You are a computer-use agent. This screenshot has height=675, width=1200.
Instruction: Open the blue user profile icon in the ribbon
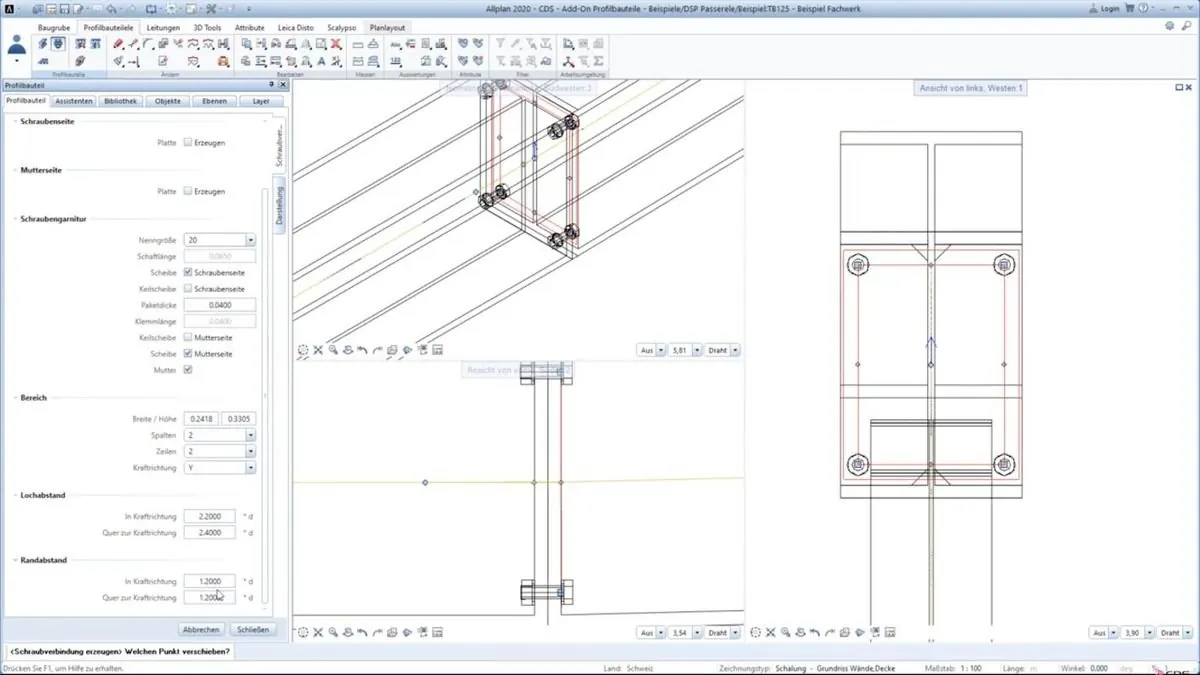point(17,46)
